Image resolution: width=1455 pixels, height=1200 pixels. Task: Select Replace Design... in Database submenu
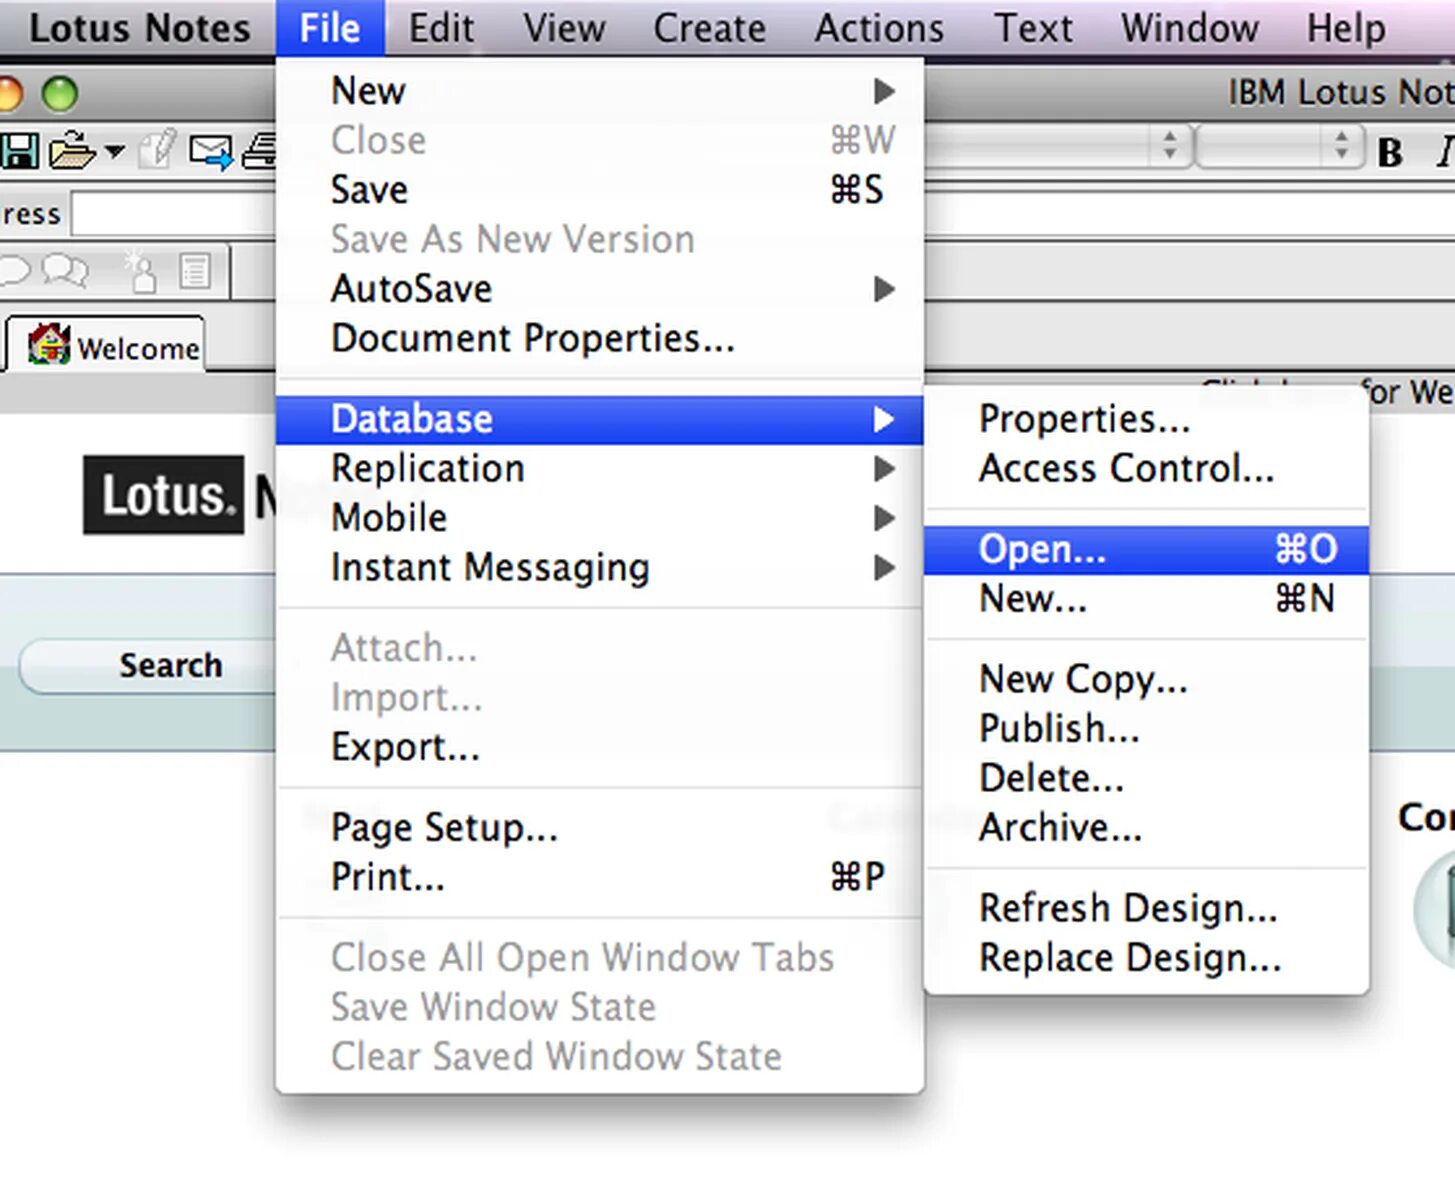[1146, 959]
